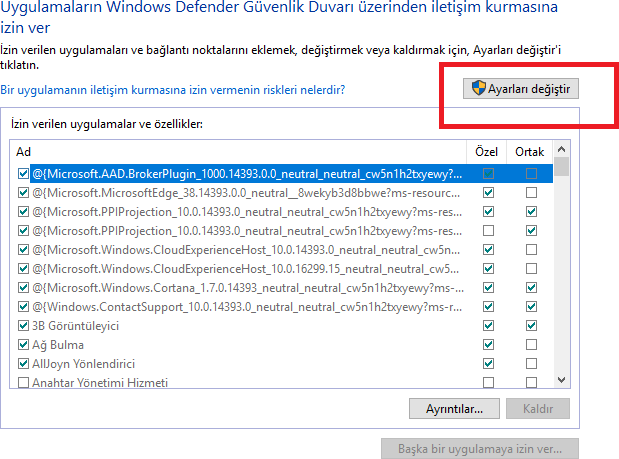Viewport: 619px width, 459px height.
Task: Open the Ayrıntılar... button
Action: pos(454,408)
